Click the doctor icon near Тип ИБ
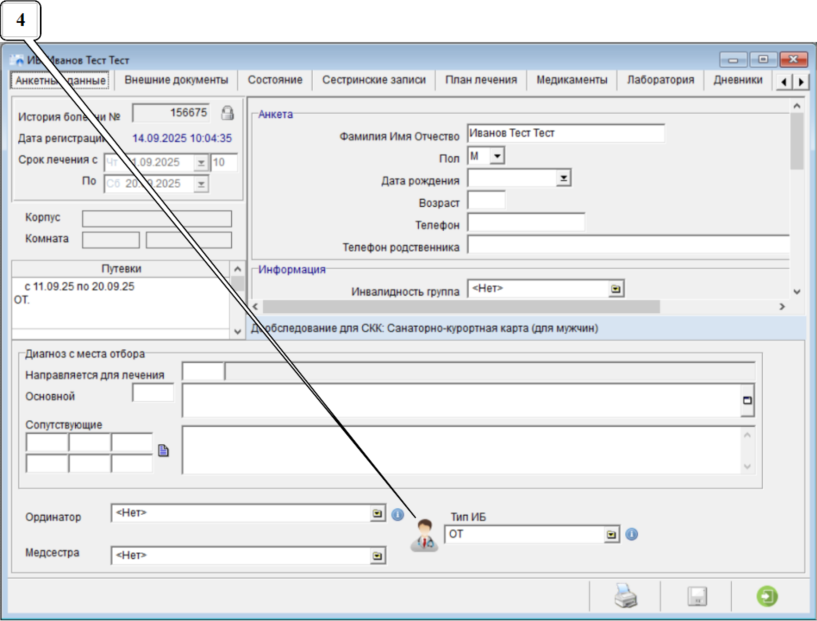This screenshot has width=817, height=621. [426, 535]
